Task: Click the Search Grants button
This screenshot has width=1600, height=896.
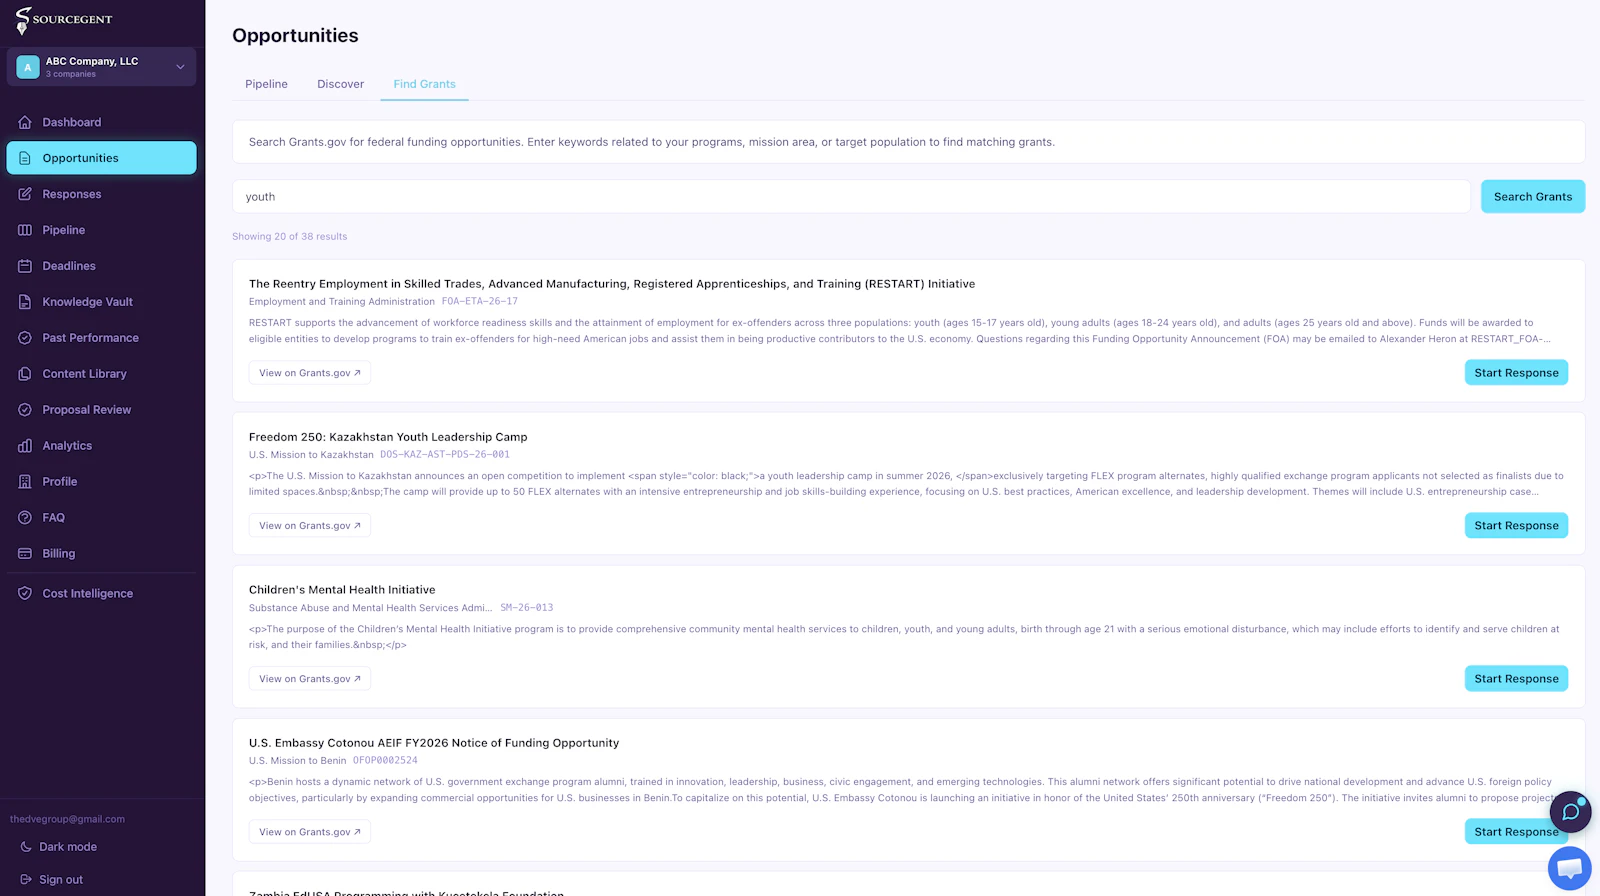Action: [x=1532, y=197]
